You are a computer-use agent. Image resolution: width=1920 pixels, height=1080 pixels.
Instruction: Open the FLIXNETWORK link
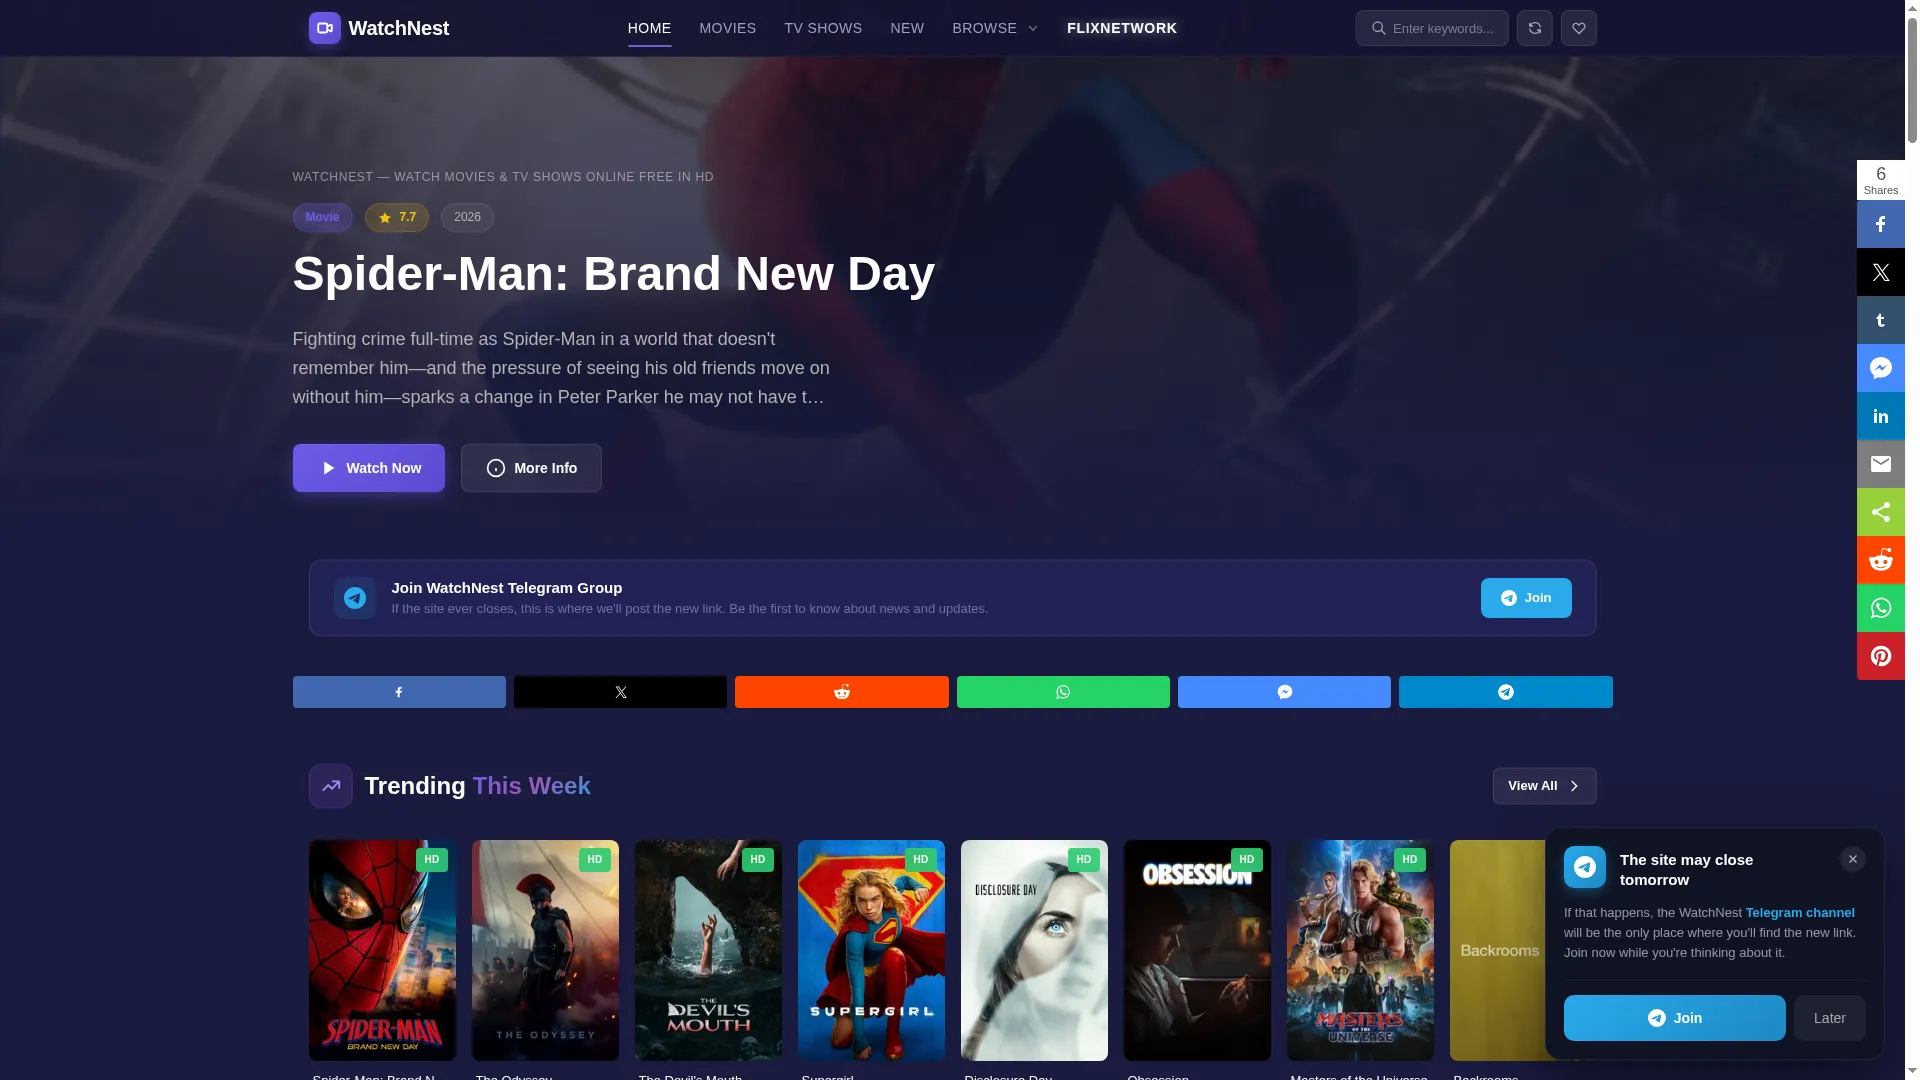coord(1122,28)
